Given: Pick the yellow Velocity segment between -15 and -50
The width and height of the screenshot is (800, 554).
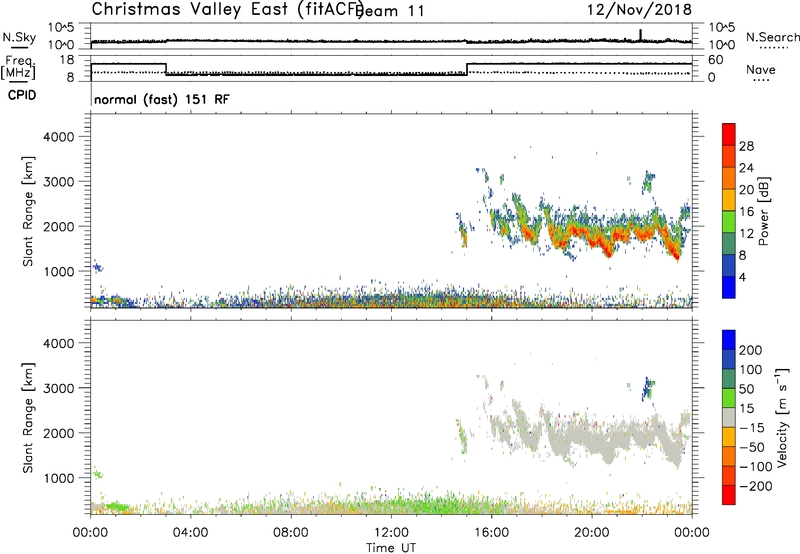Looking at the screenshot, I should coord(729,437).
